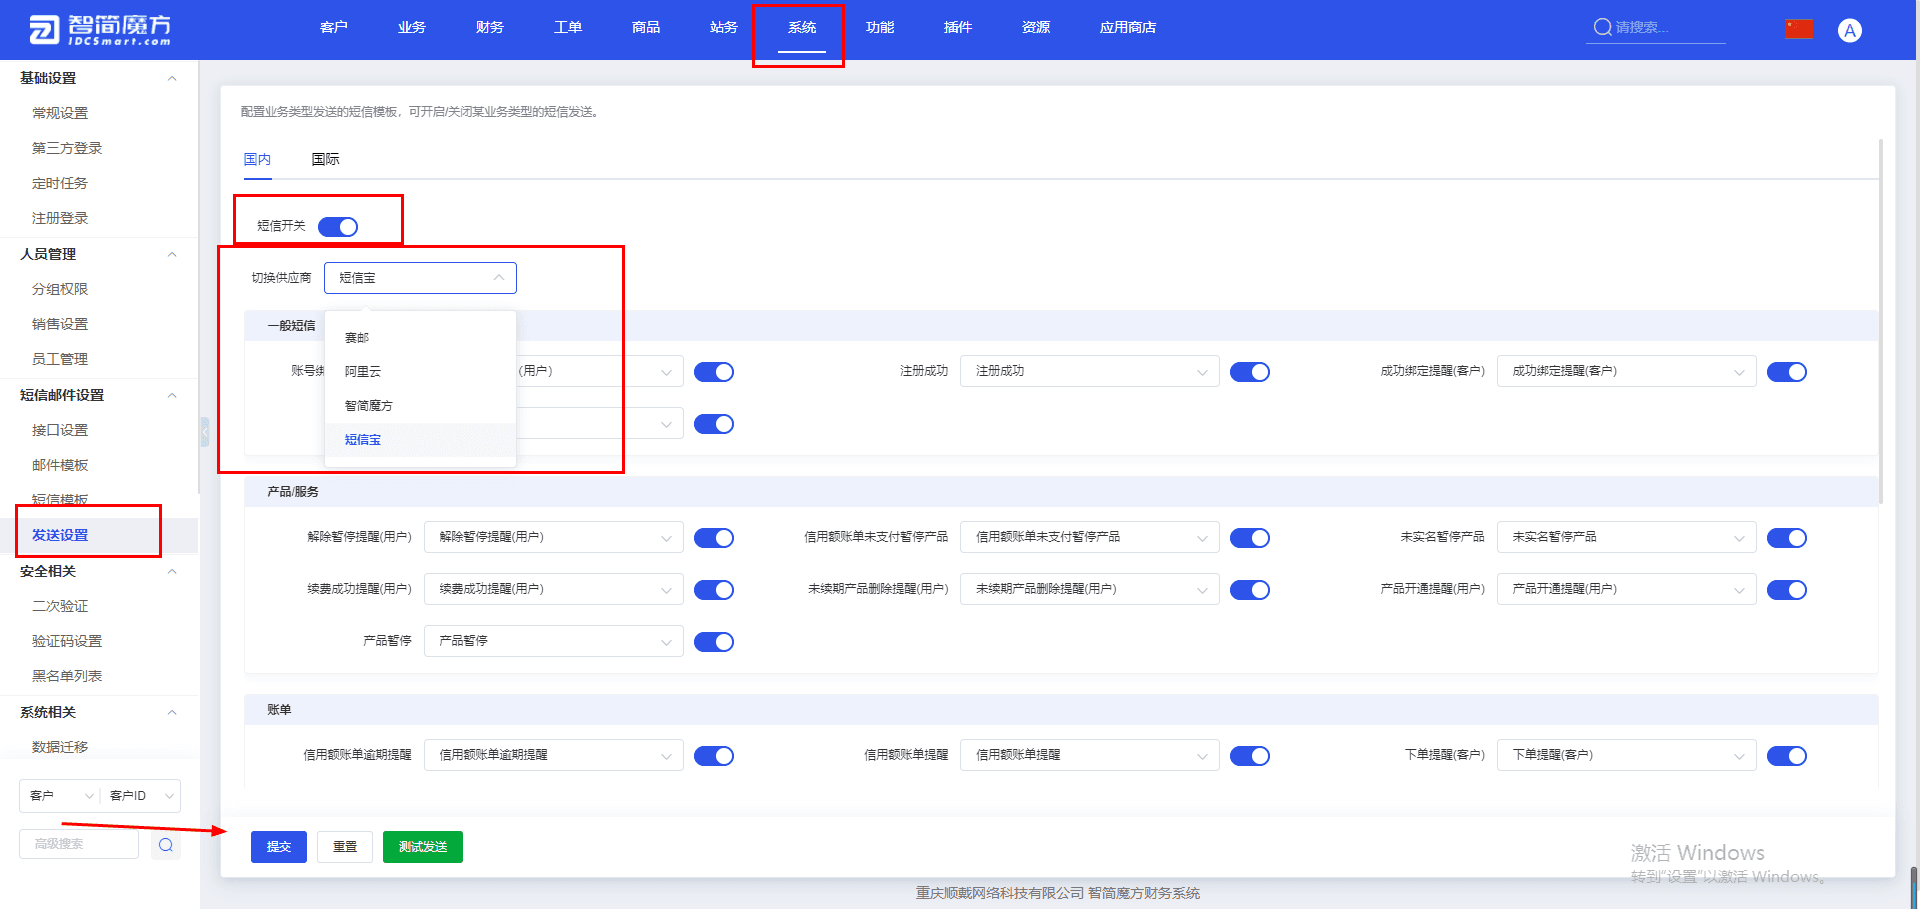Toggle the 信用额账单逾期提醒 switch
1920x909 pixels.
pos(714,756)
